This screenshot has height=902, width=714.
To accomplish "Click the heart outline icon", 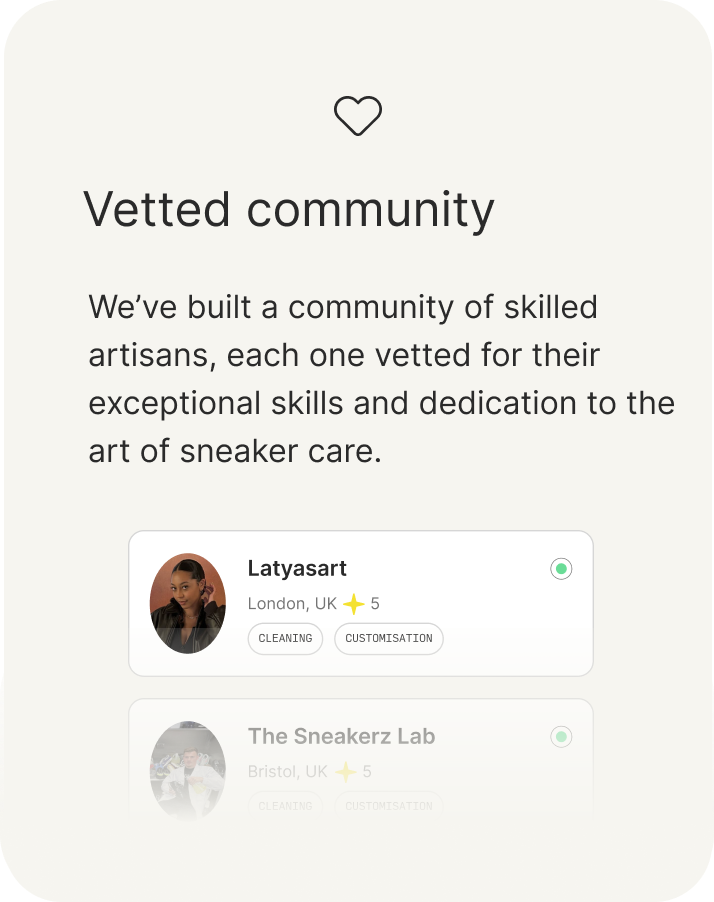I will click(x=358, y=116).
